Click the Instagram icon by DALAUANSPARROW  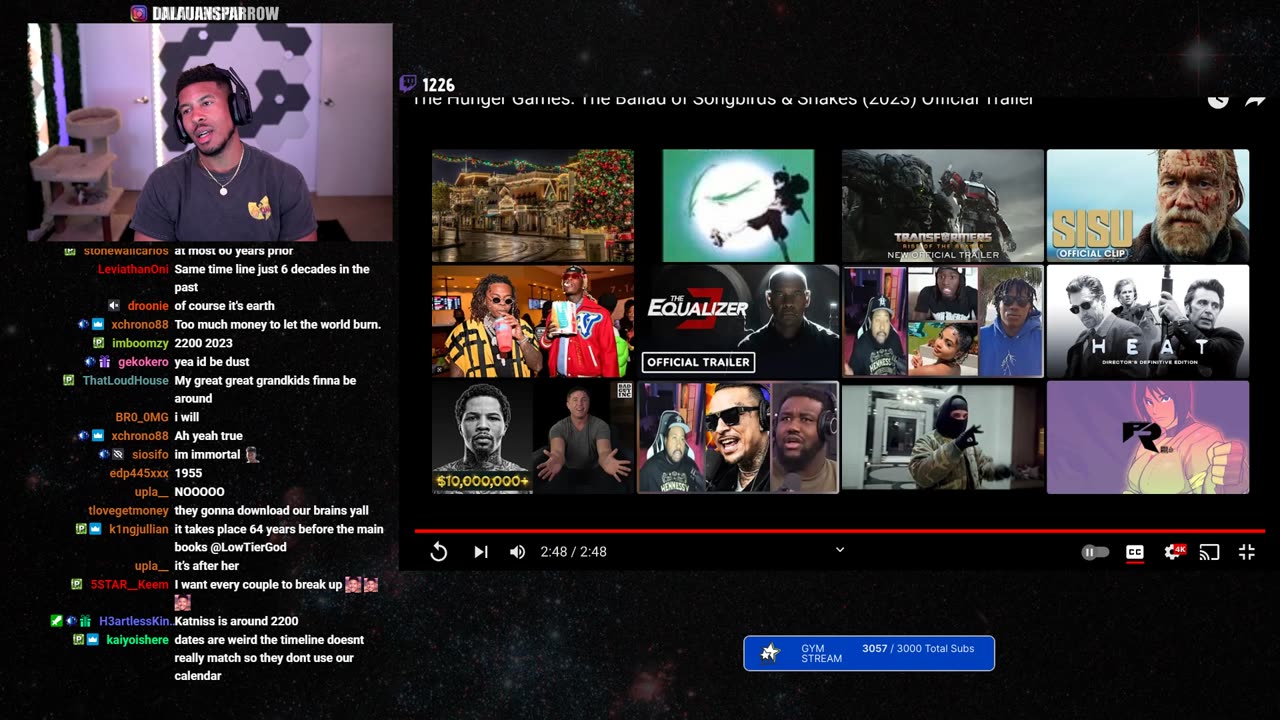tap(139, 13)
